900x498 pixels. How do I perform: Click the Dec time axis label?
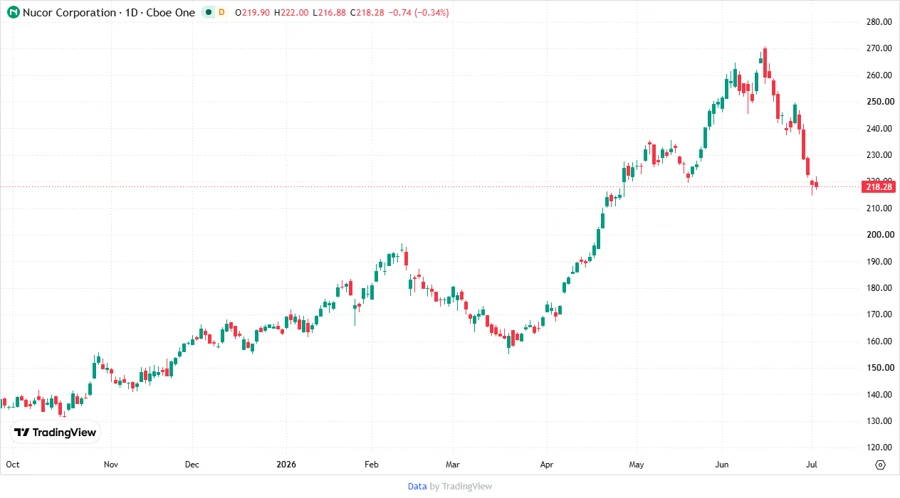tap(192, 464)
